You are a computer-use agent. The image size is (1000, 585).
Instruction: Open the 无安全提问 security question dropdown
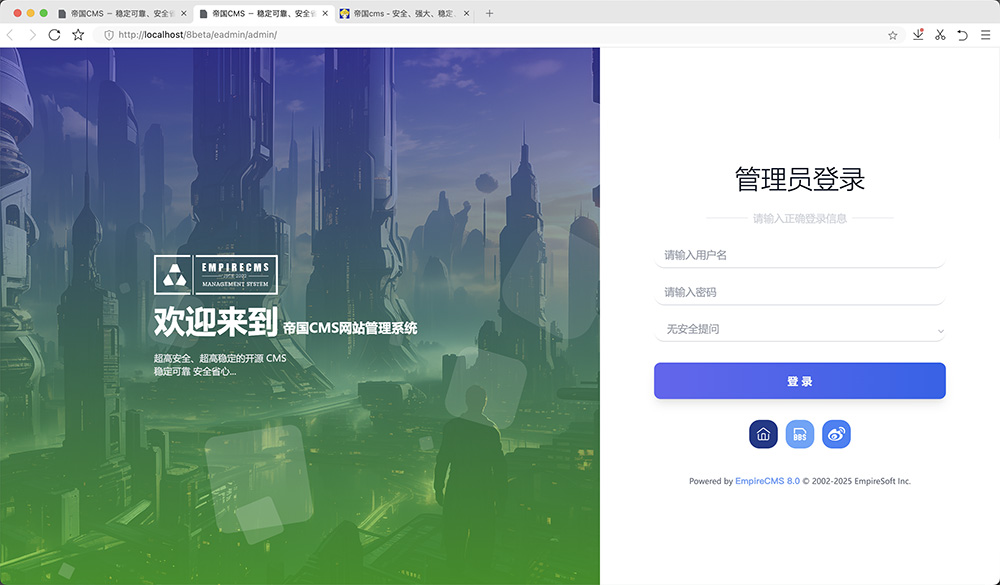coord(800,328)
